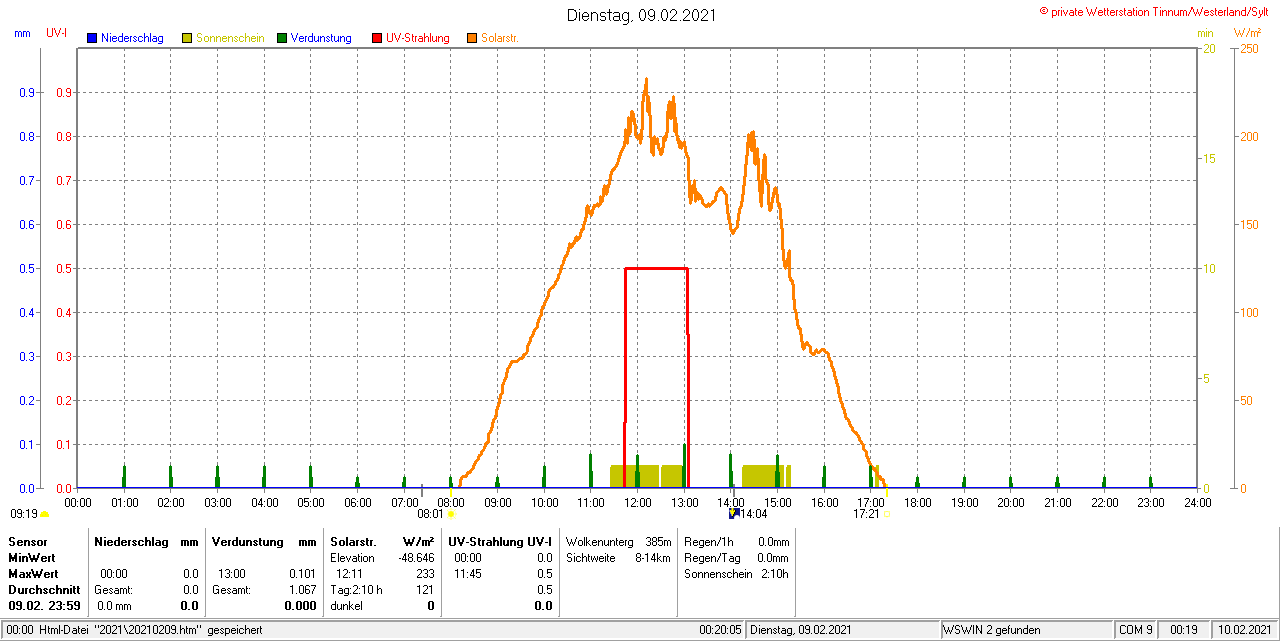Click the W/m² axis unit label above the chart
The height and width of the screenshot is (641, 1280).
pyautogui.click(x=1249, y=33)
